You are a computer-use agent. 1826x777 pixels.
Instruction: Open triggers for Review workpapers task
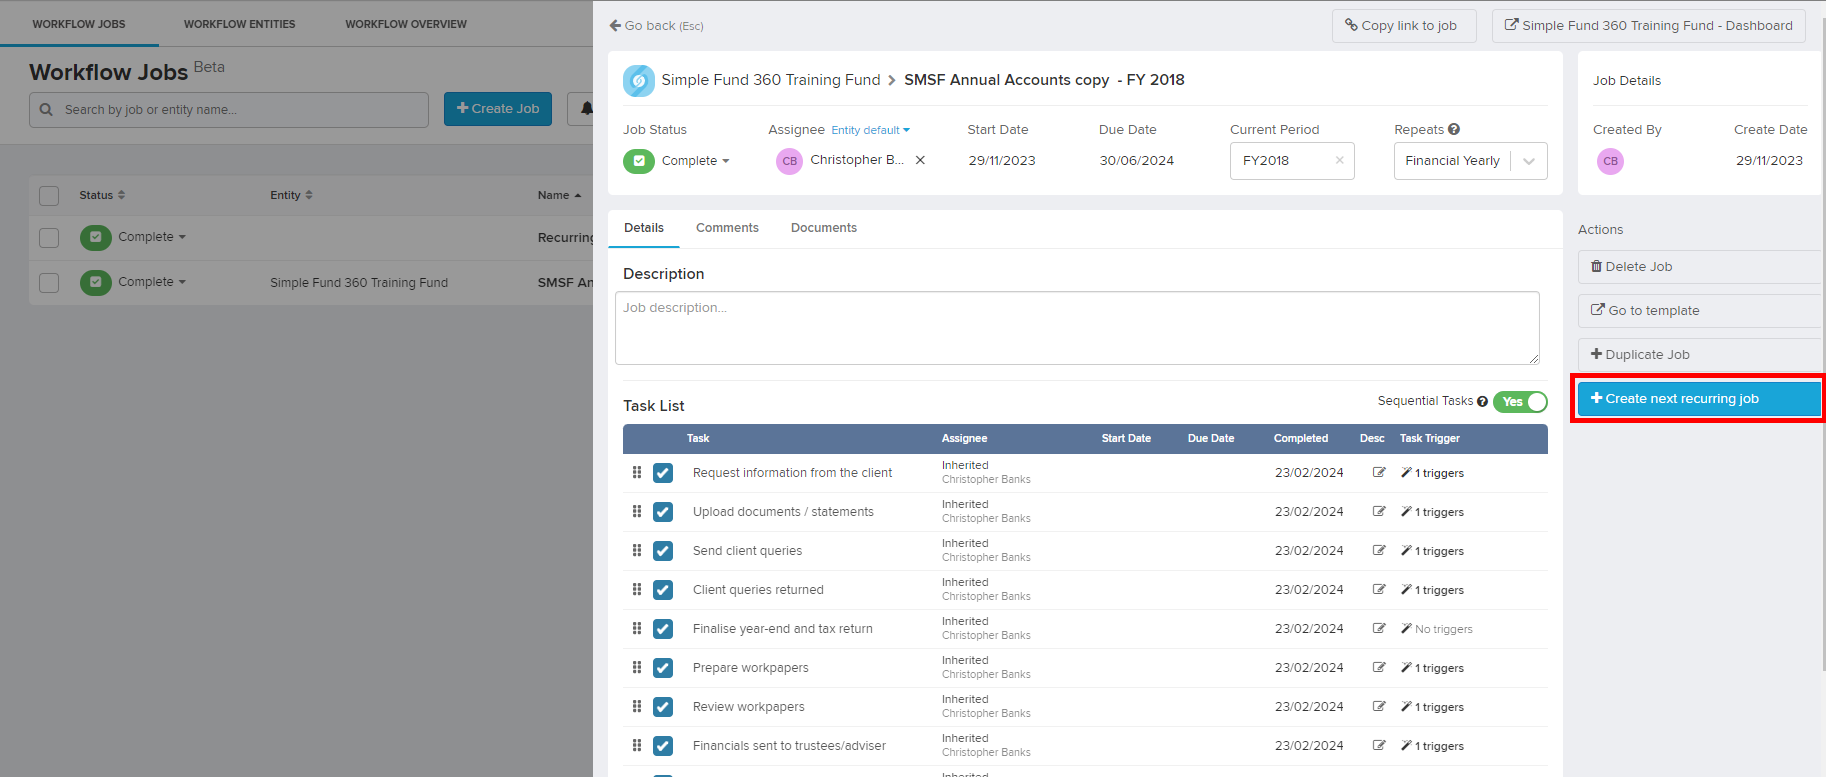point(1432,707)
